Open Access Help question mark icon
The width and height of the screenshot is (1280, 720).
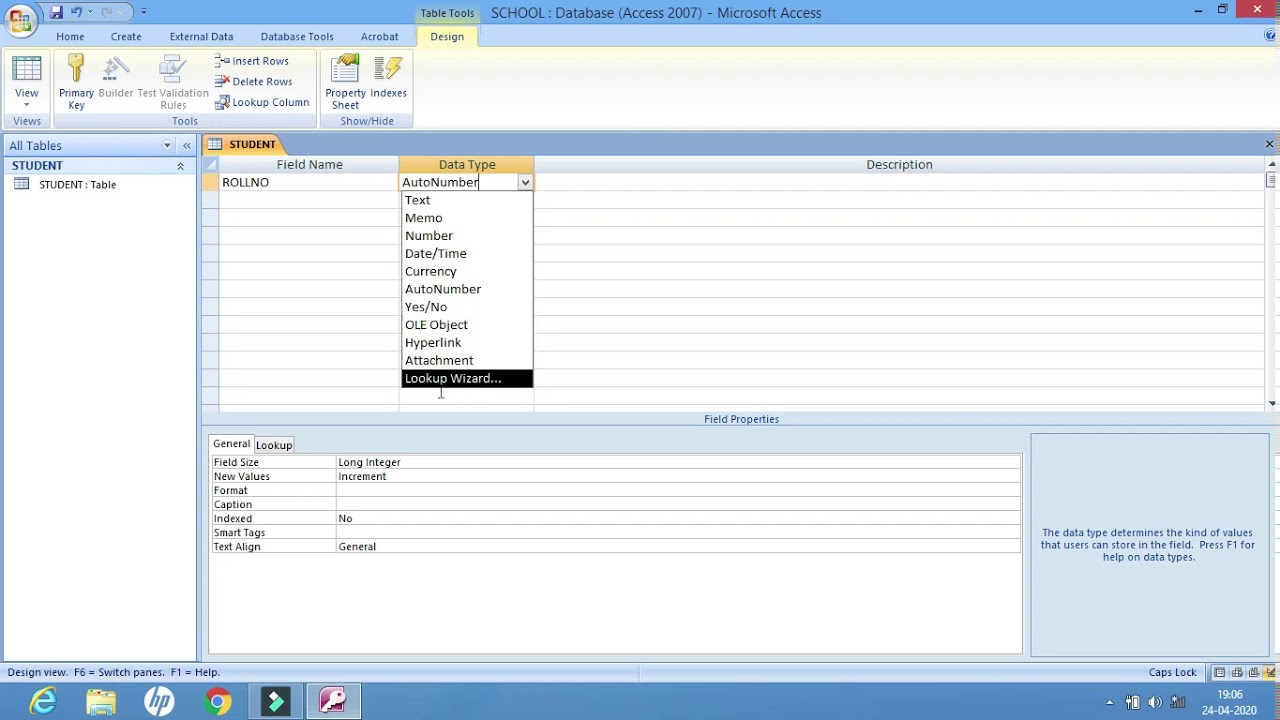click(x=1270, y=36)
